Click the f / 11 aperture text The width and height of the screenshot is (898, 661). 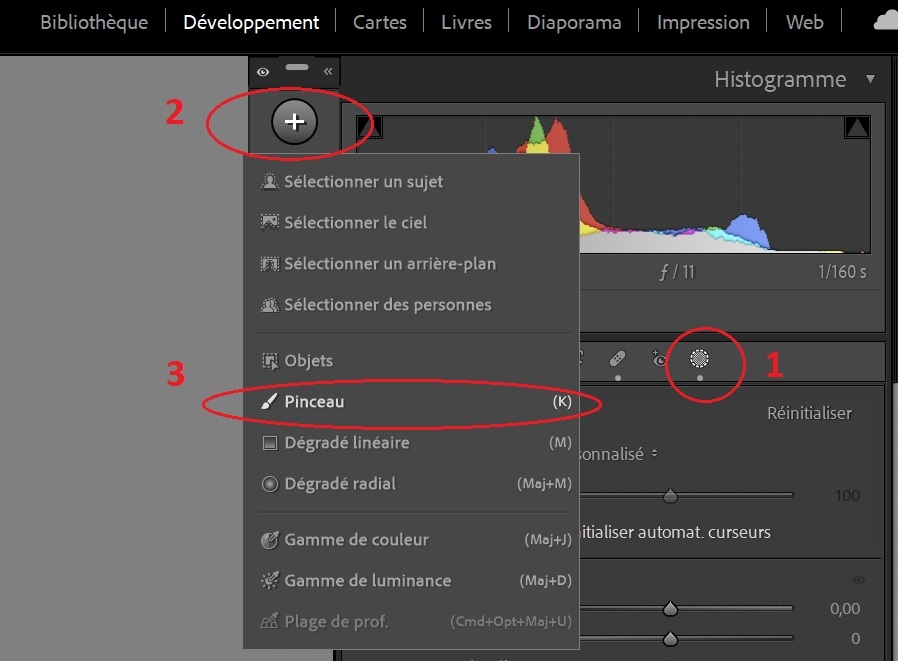coord(677,272)
